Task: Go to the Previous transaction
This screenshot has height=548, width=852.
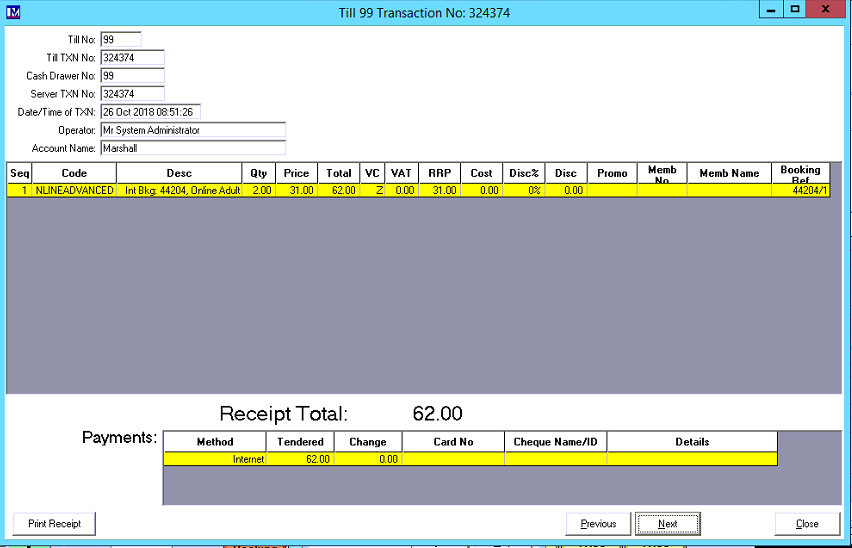Action: tap(598, 524)
